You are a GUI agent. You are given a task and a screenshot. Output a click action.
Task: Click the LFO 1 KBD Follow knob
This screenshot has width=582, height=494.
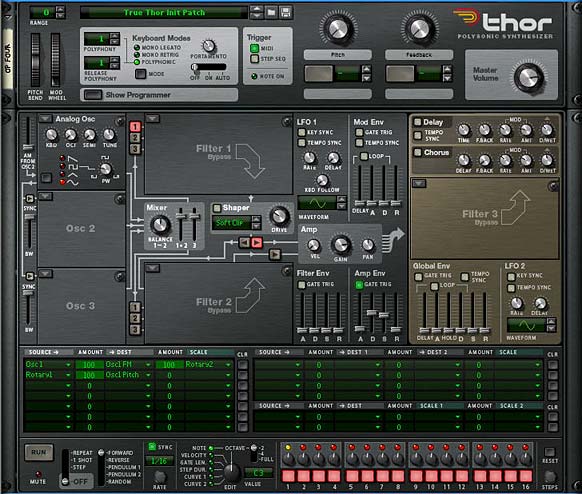(322, 180)
